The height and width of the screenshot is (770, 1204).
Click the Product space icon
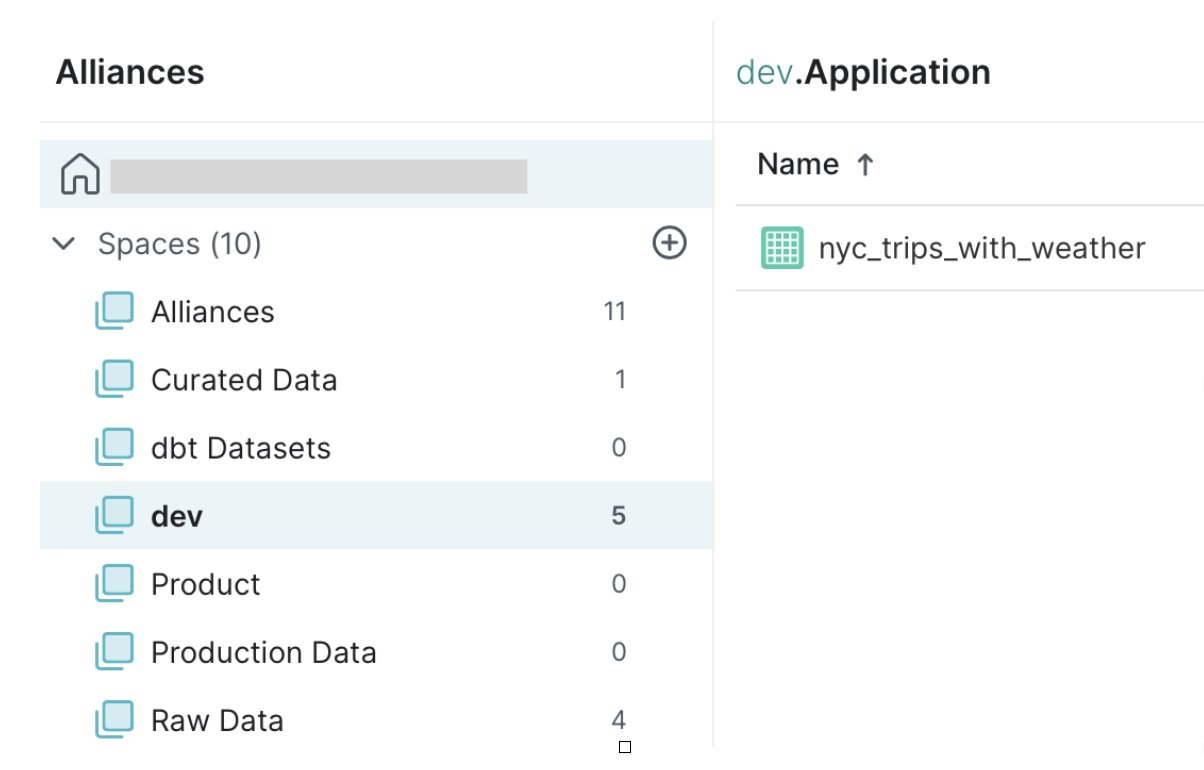pos(114,583)
